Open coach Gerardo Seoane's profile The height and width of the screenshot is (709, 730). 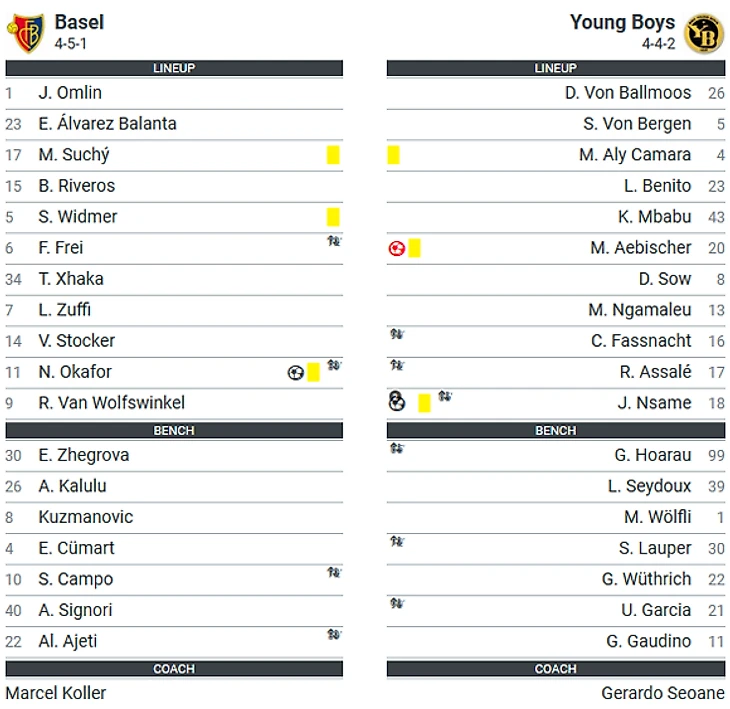662,693
